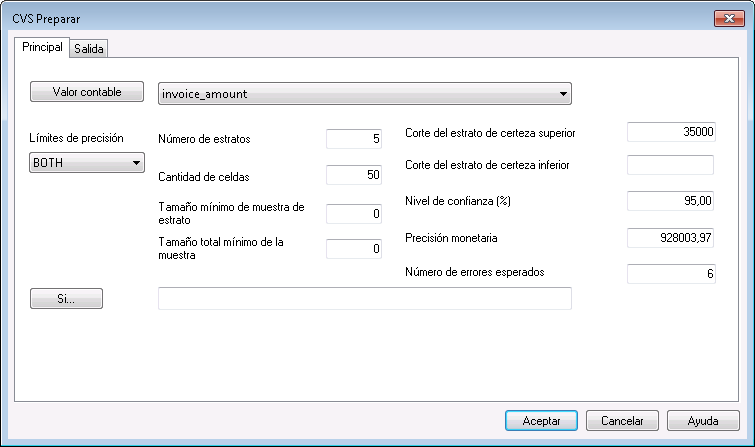Viewport: 755px width, 447px height.
Task: Expand the Límites de precisión BOTH dropdown
Action: click(88, 162)
